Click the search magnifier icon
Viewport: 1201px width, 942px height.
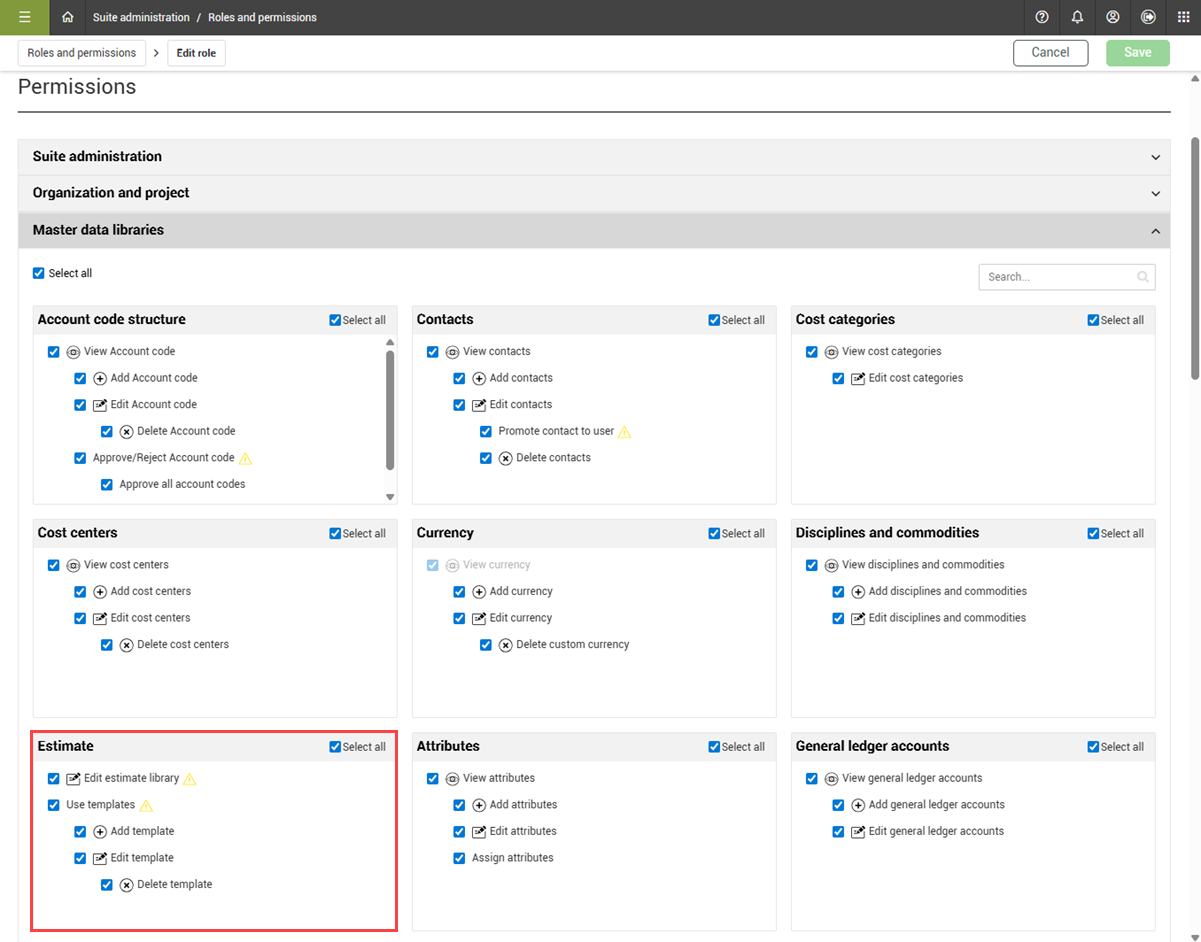[1142, 277]
